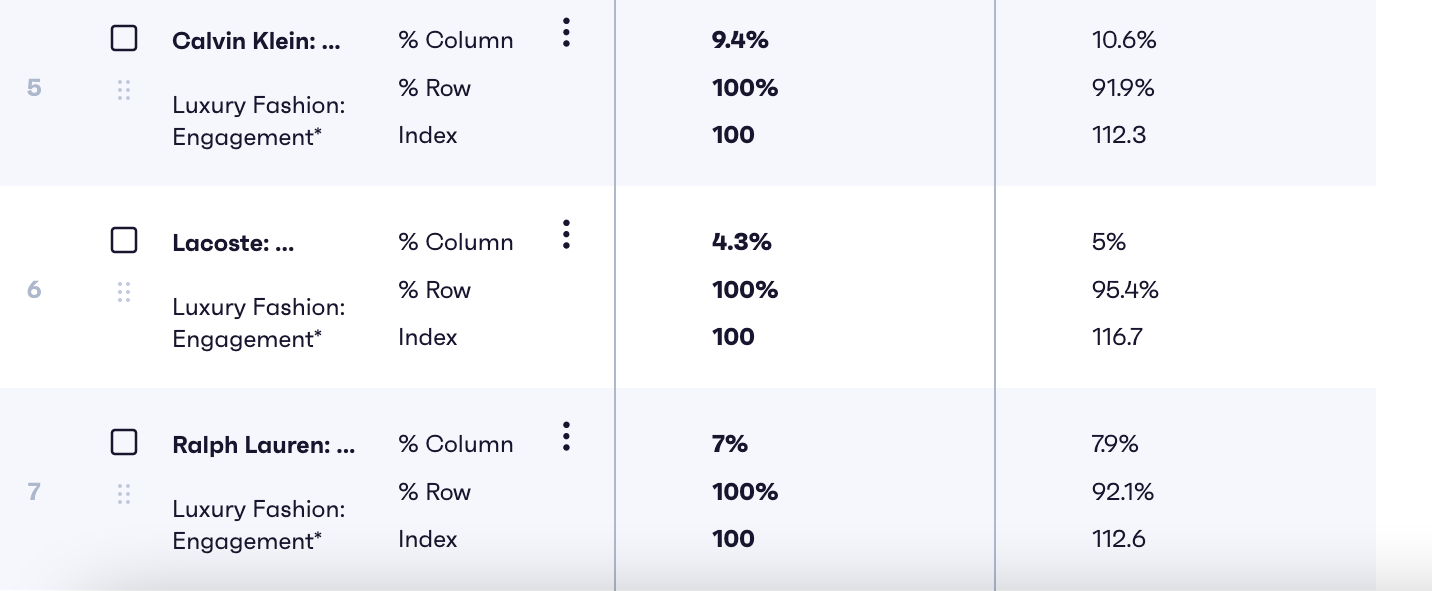This screenshot has height=591, width=1432.
Task: Click the Luxury Fashion Engagement label under Lacoste
Action: click(258, 323)
